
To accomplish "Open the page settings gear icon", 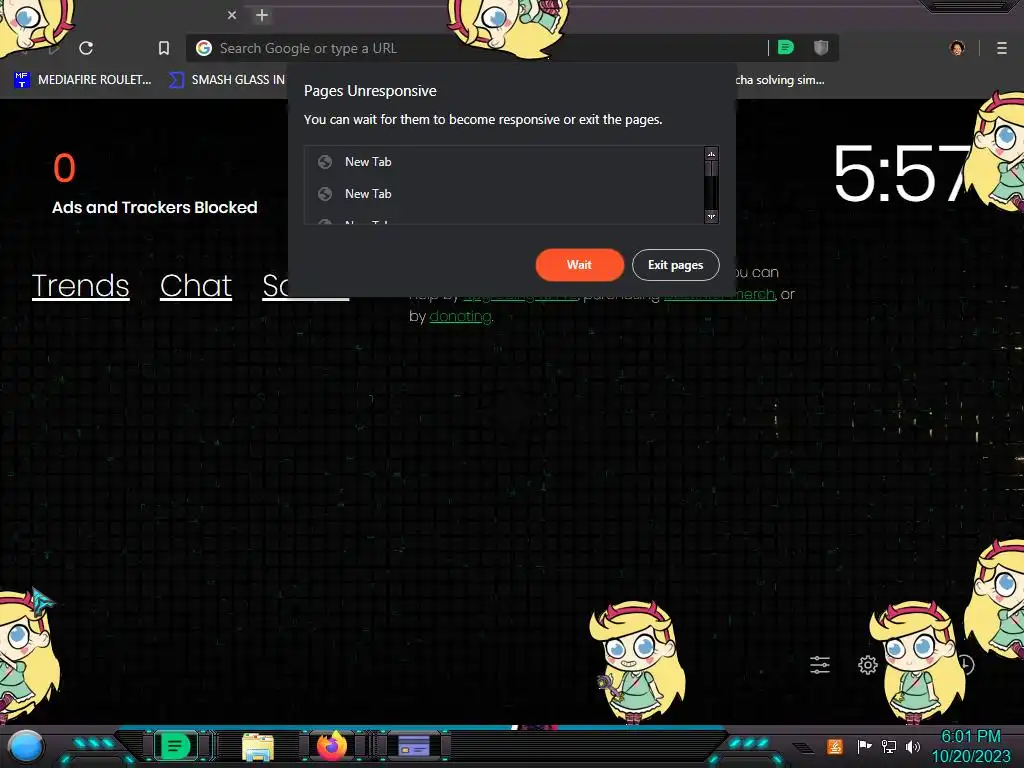I will click(867, 665).
